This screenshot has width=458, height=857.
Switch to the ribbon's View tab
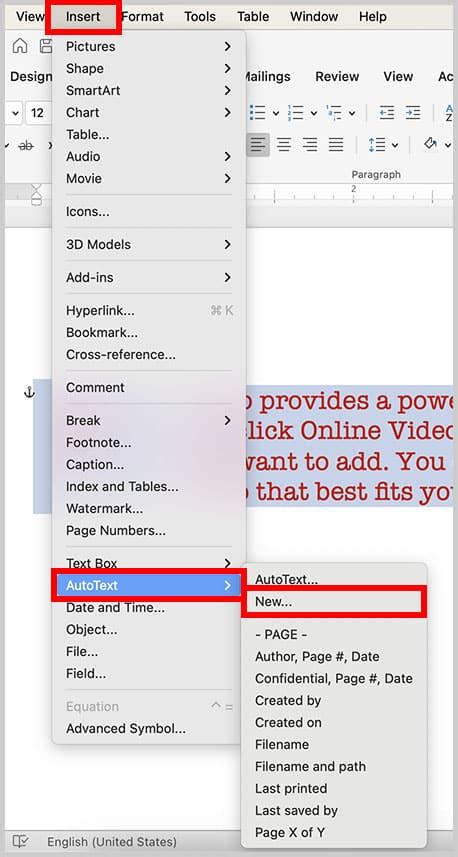point(398,77)
